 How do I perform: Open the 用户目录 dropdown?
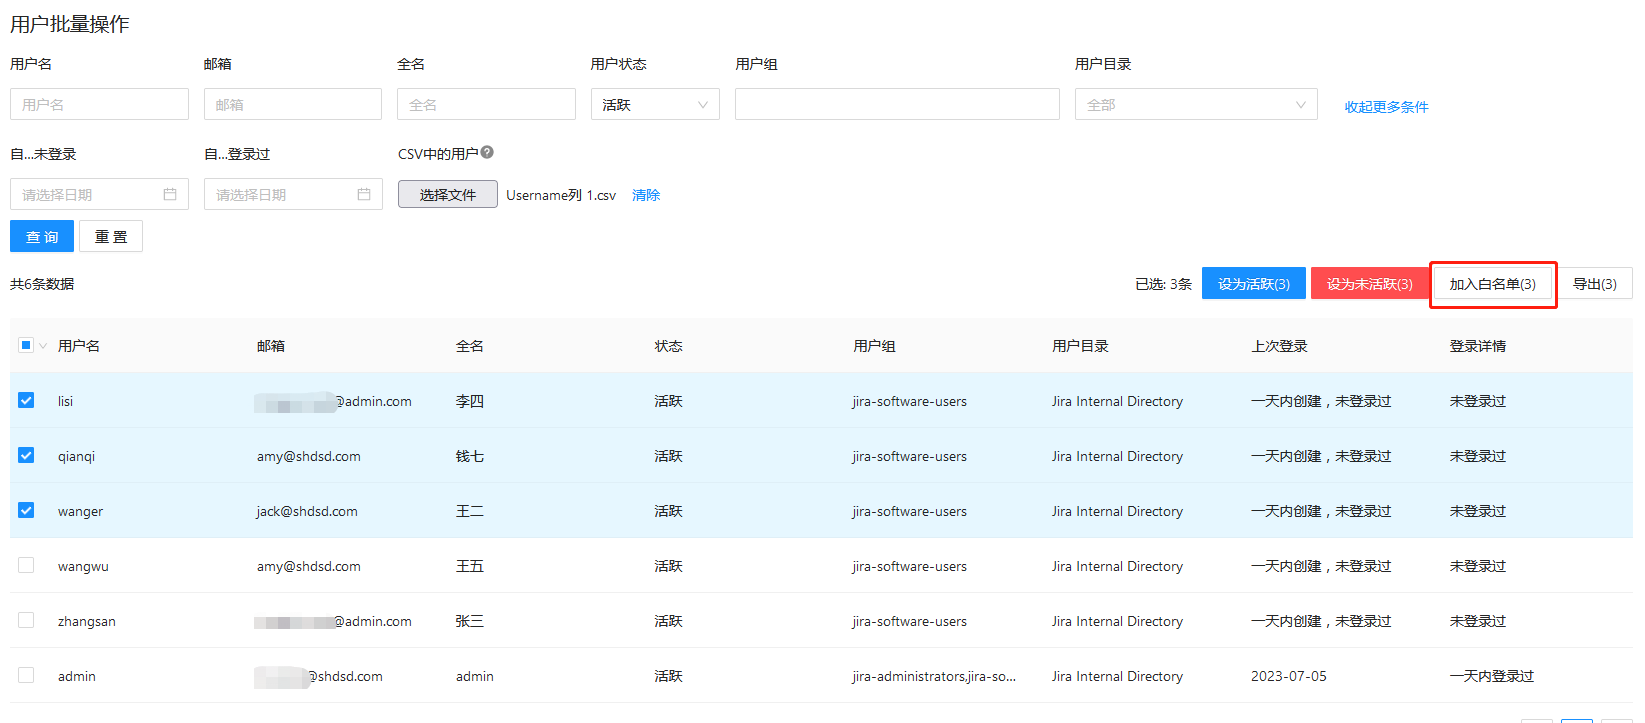(x=1195, y=104)
